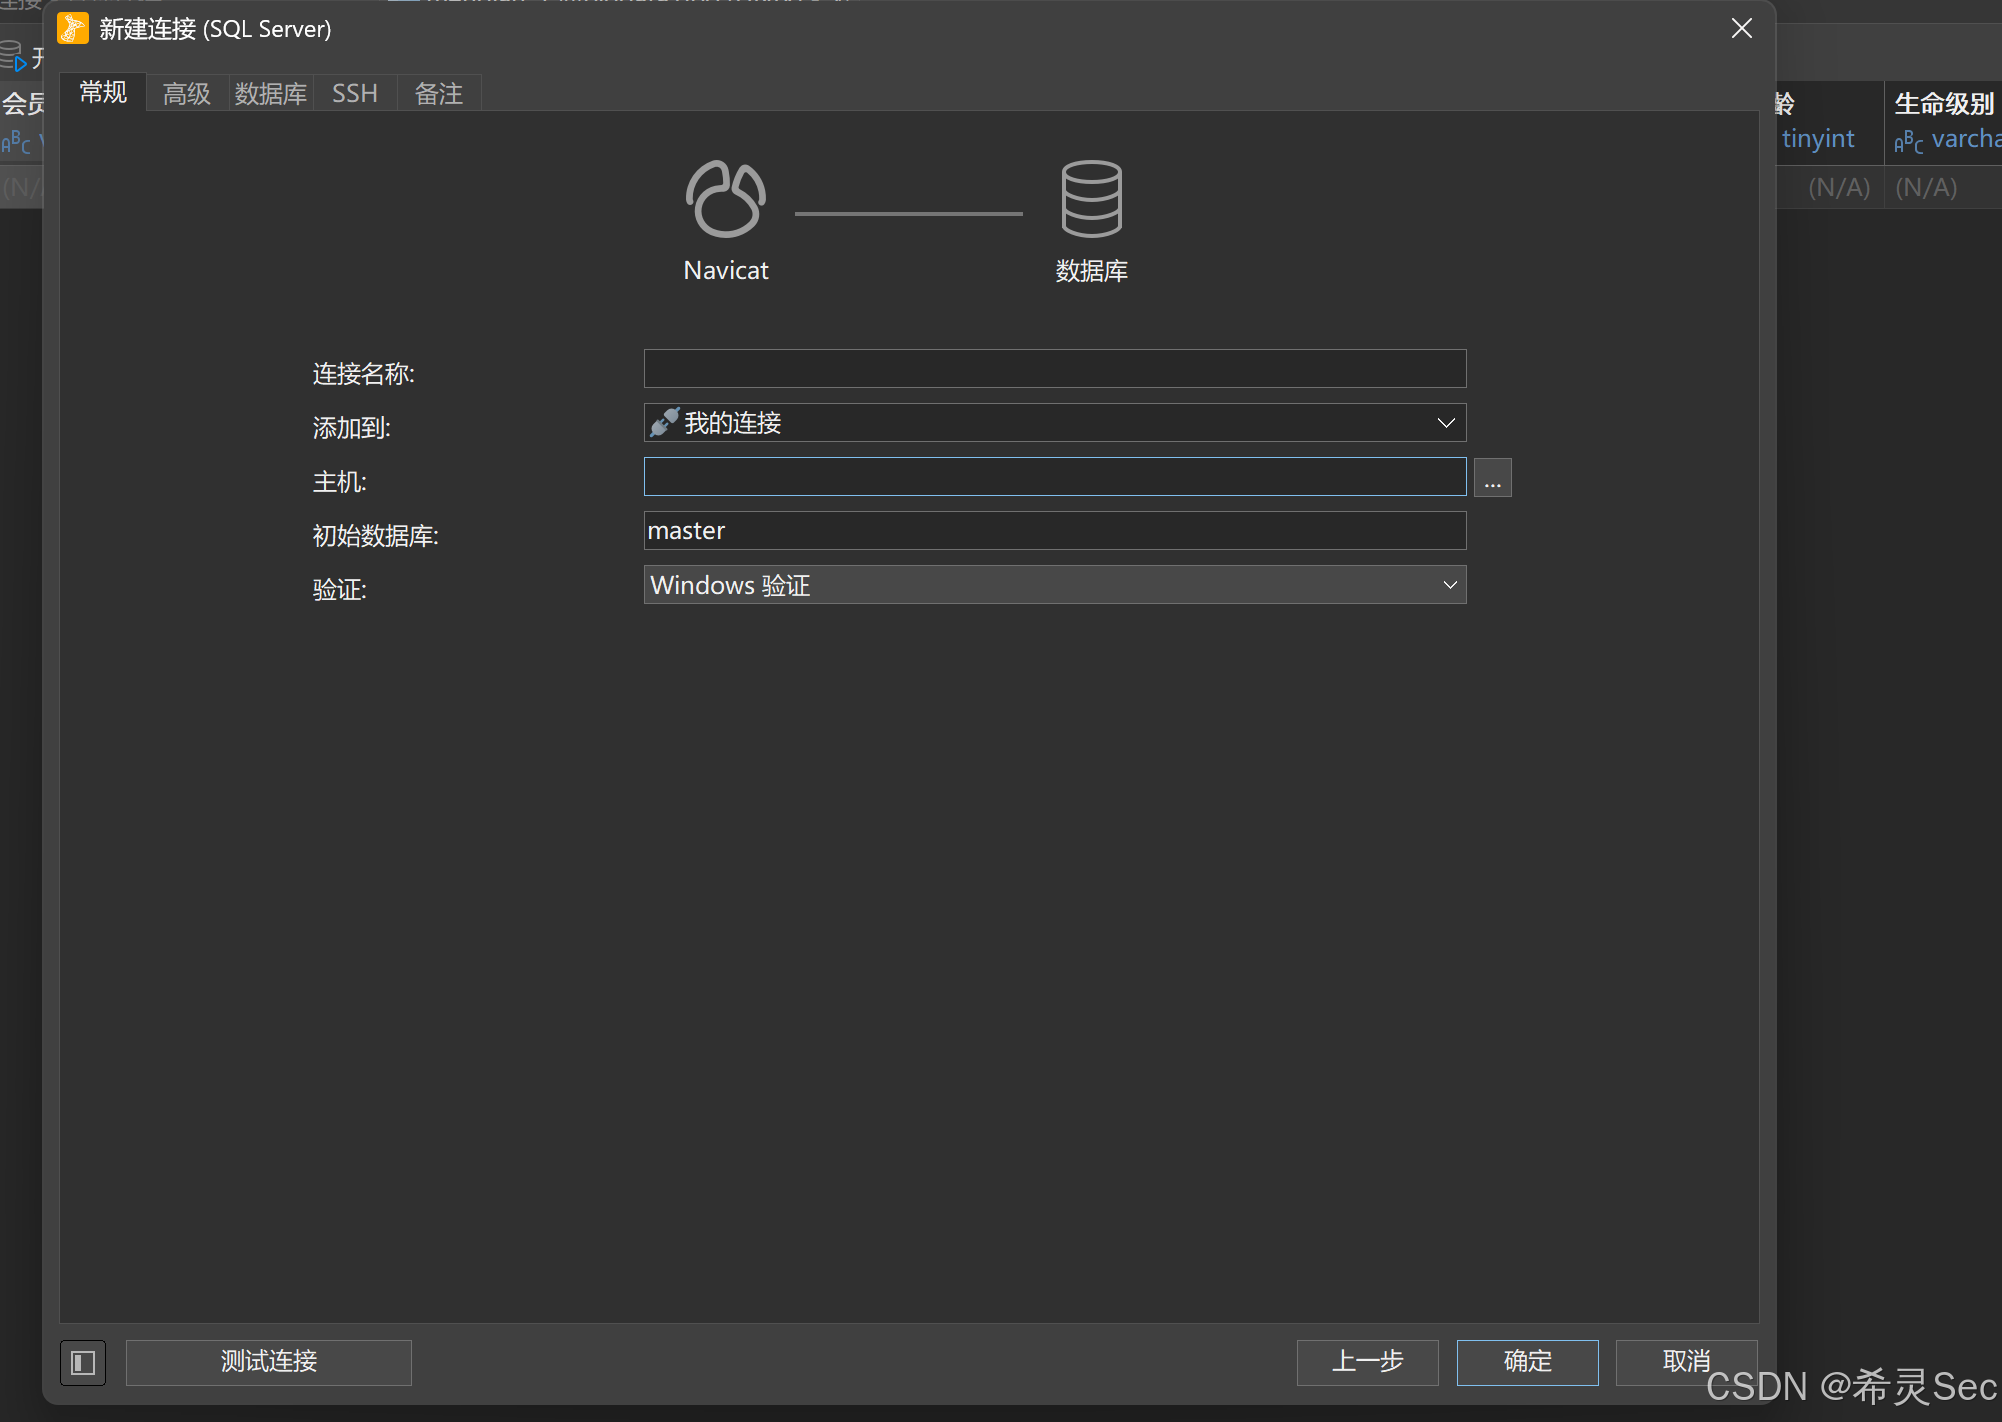Click the 数据库 cylinder icon

point(1091,199)
